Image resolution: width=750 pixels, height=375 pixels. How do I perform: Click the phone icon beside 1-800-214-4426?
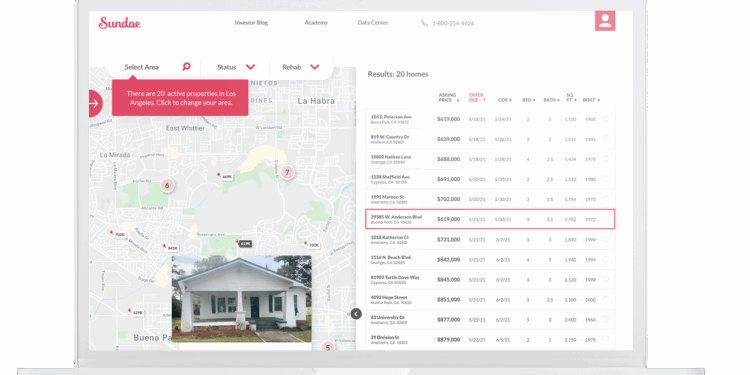424,23
